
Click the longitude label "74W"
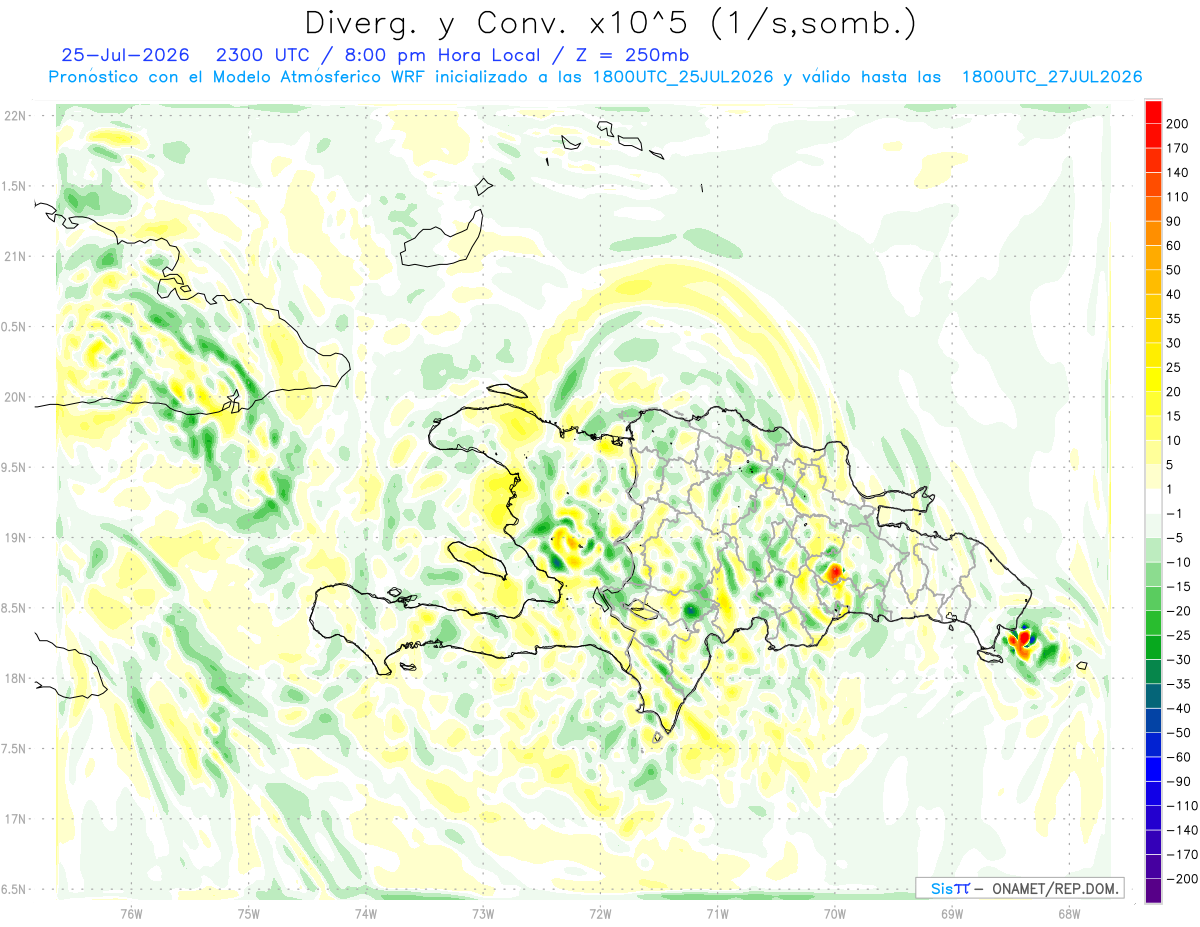pos(366,913)
